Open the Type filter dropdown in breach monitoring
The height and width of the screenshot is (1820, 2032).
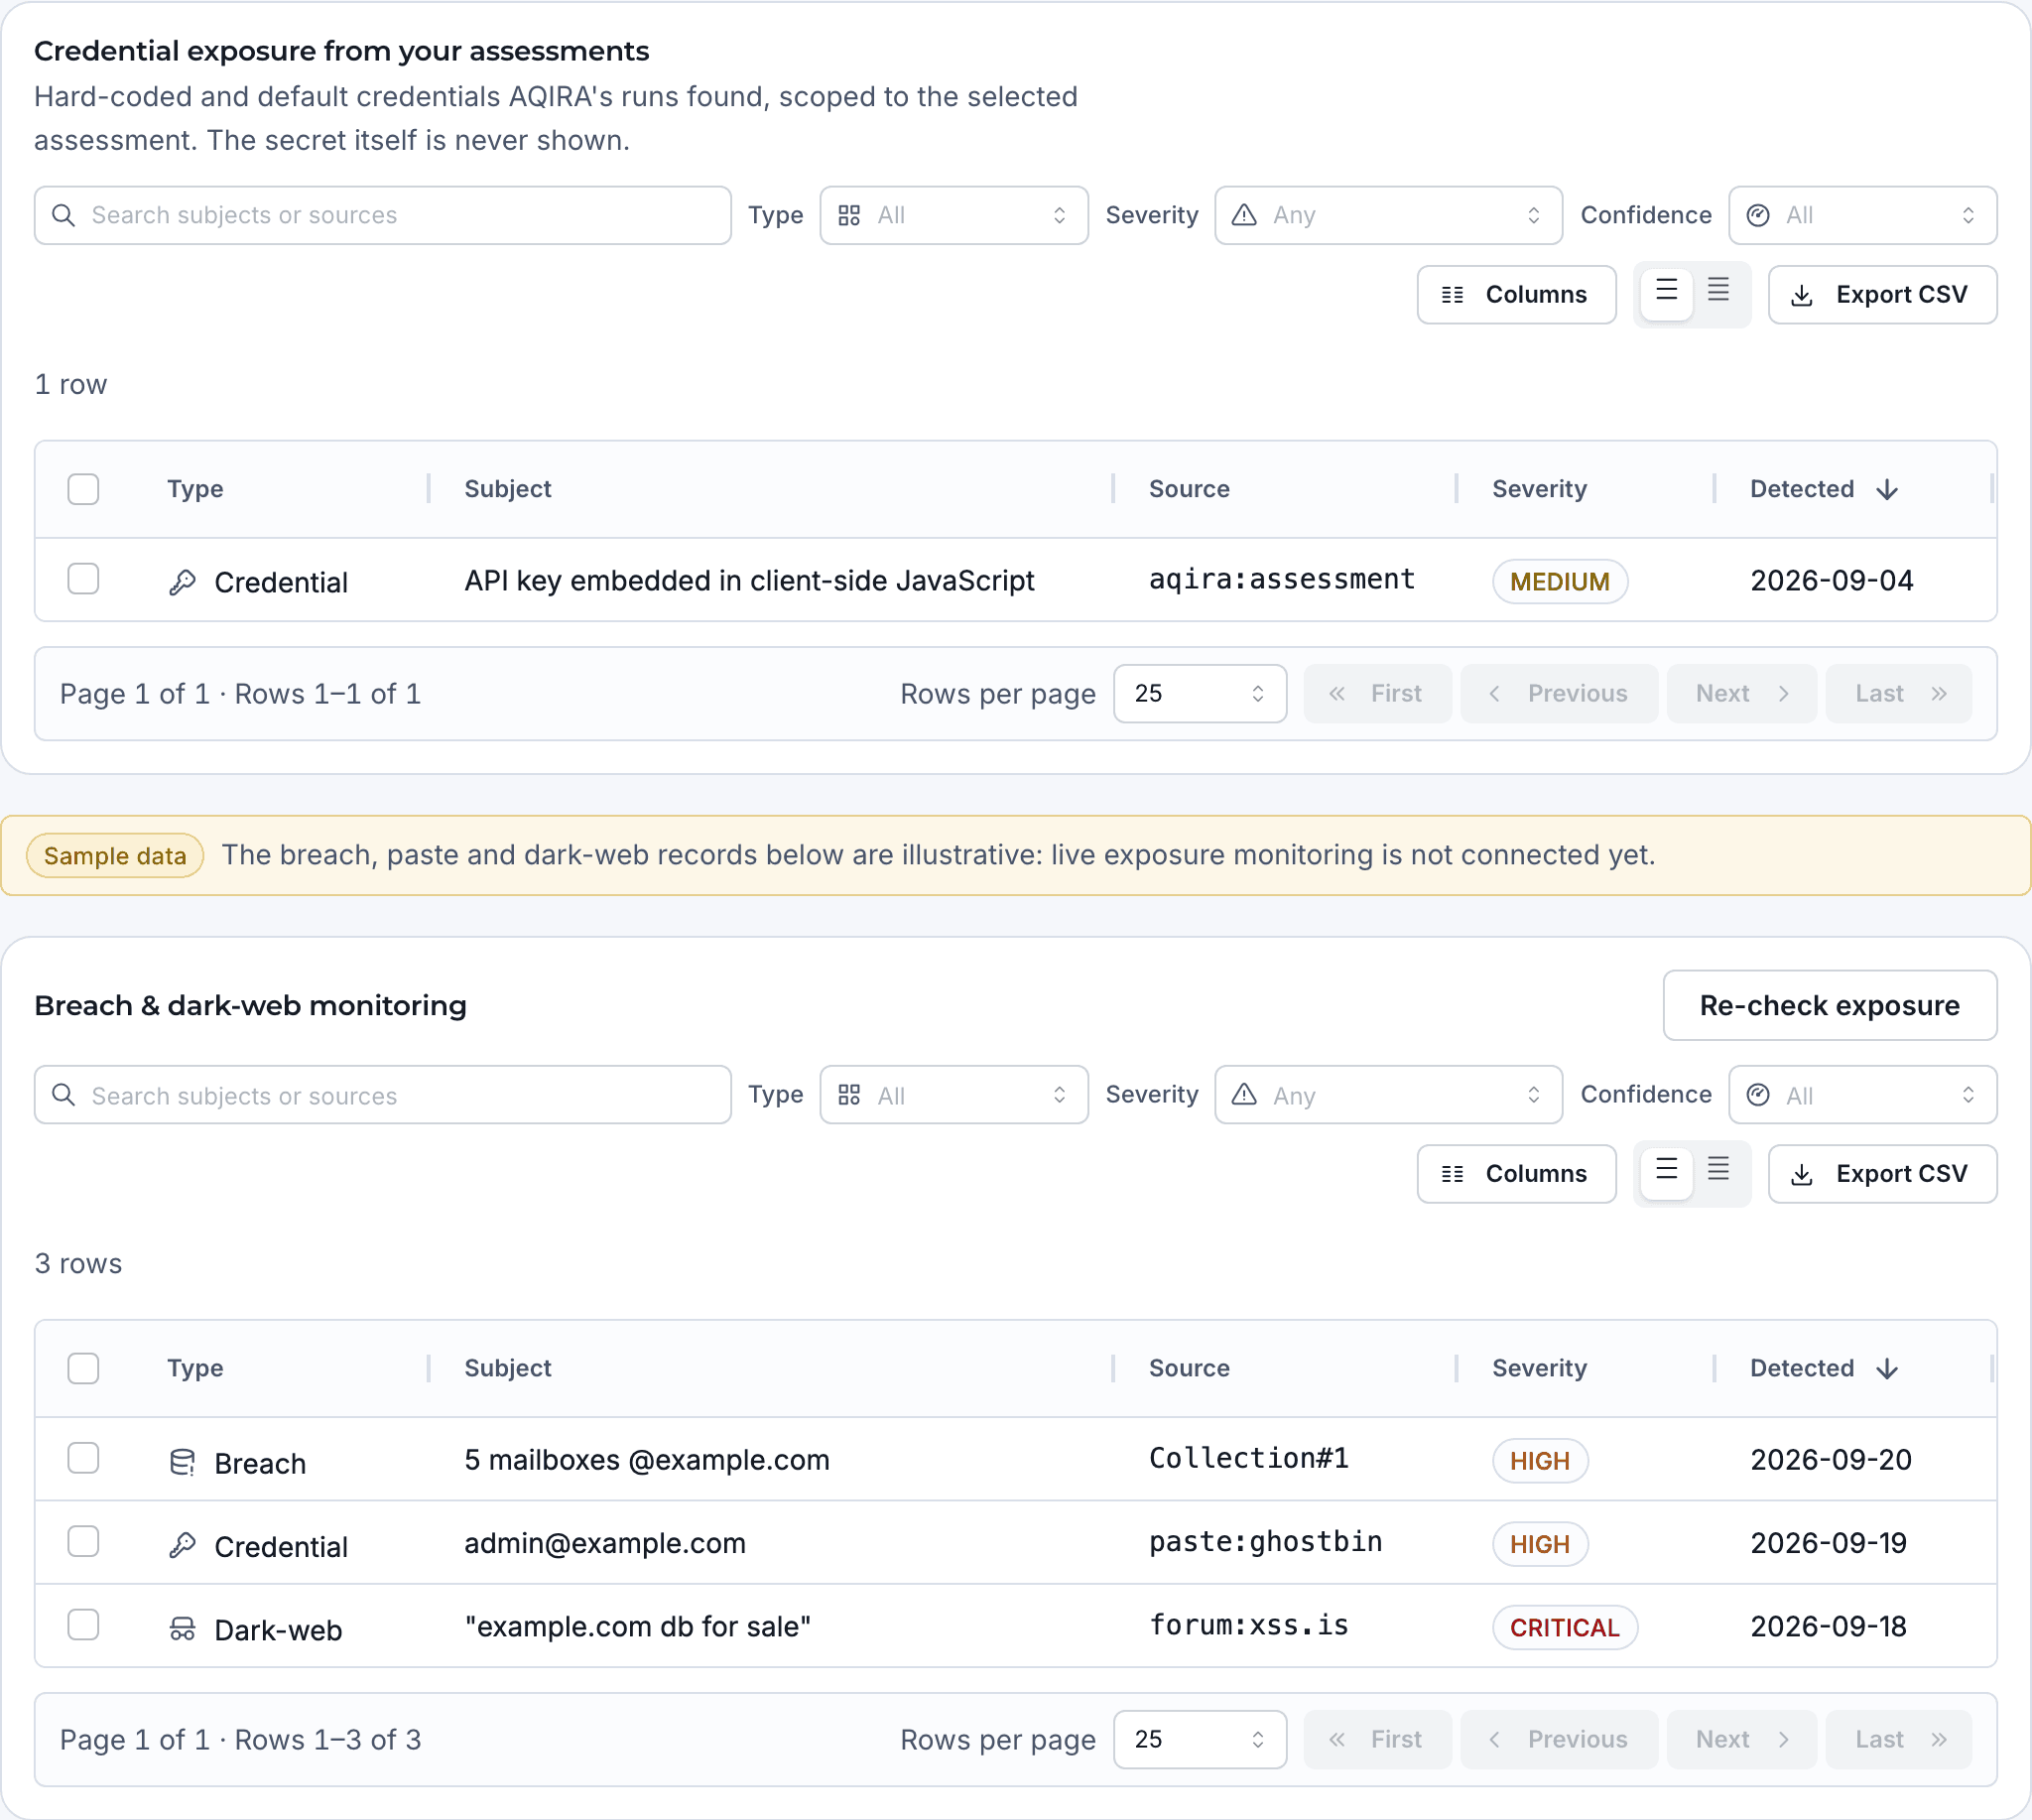click(x=954, y=1095)
